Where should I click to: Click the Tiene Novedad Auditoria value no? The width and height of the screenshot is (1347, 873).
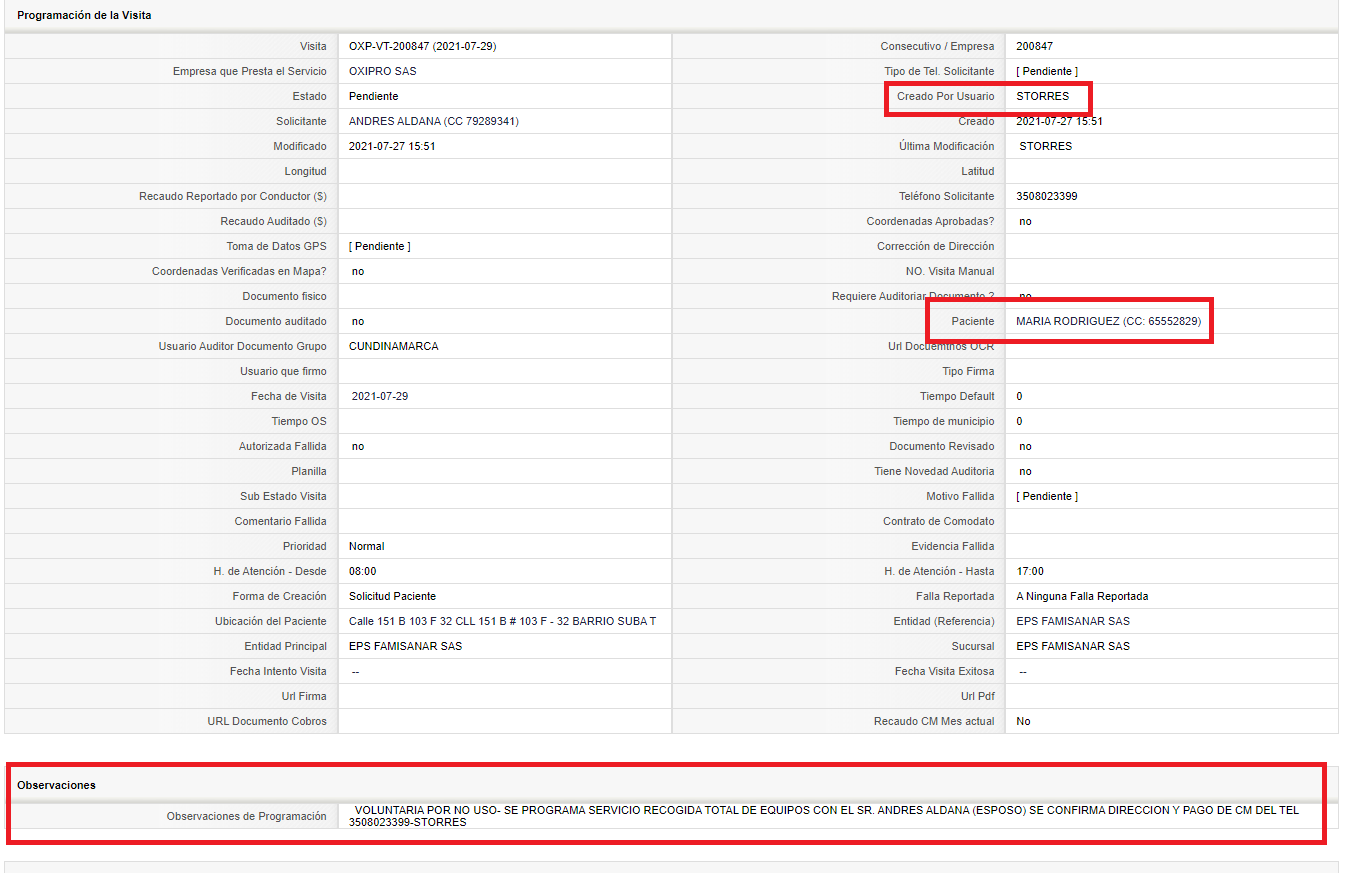click(x=1026, y=471)
